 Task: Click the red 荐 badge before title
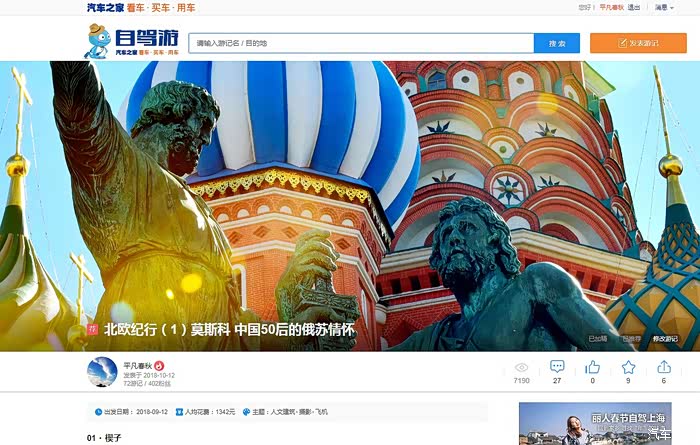coord(92,330)
